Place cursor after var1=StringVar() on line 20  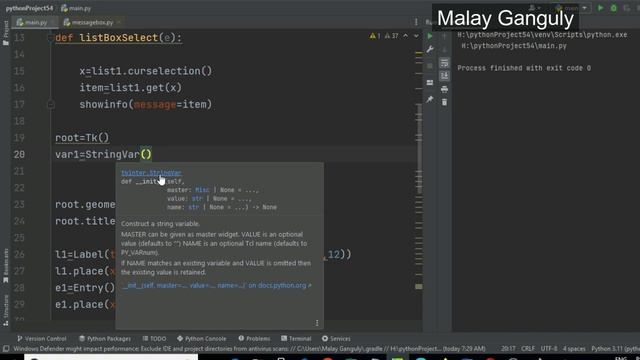tap(152, 155)
